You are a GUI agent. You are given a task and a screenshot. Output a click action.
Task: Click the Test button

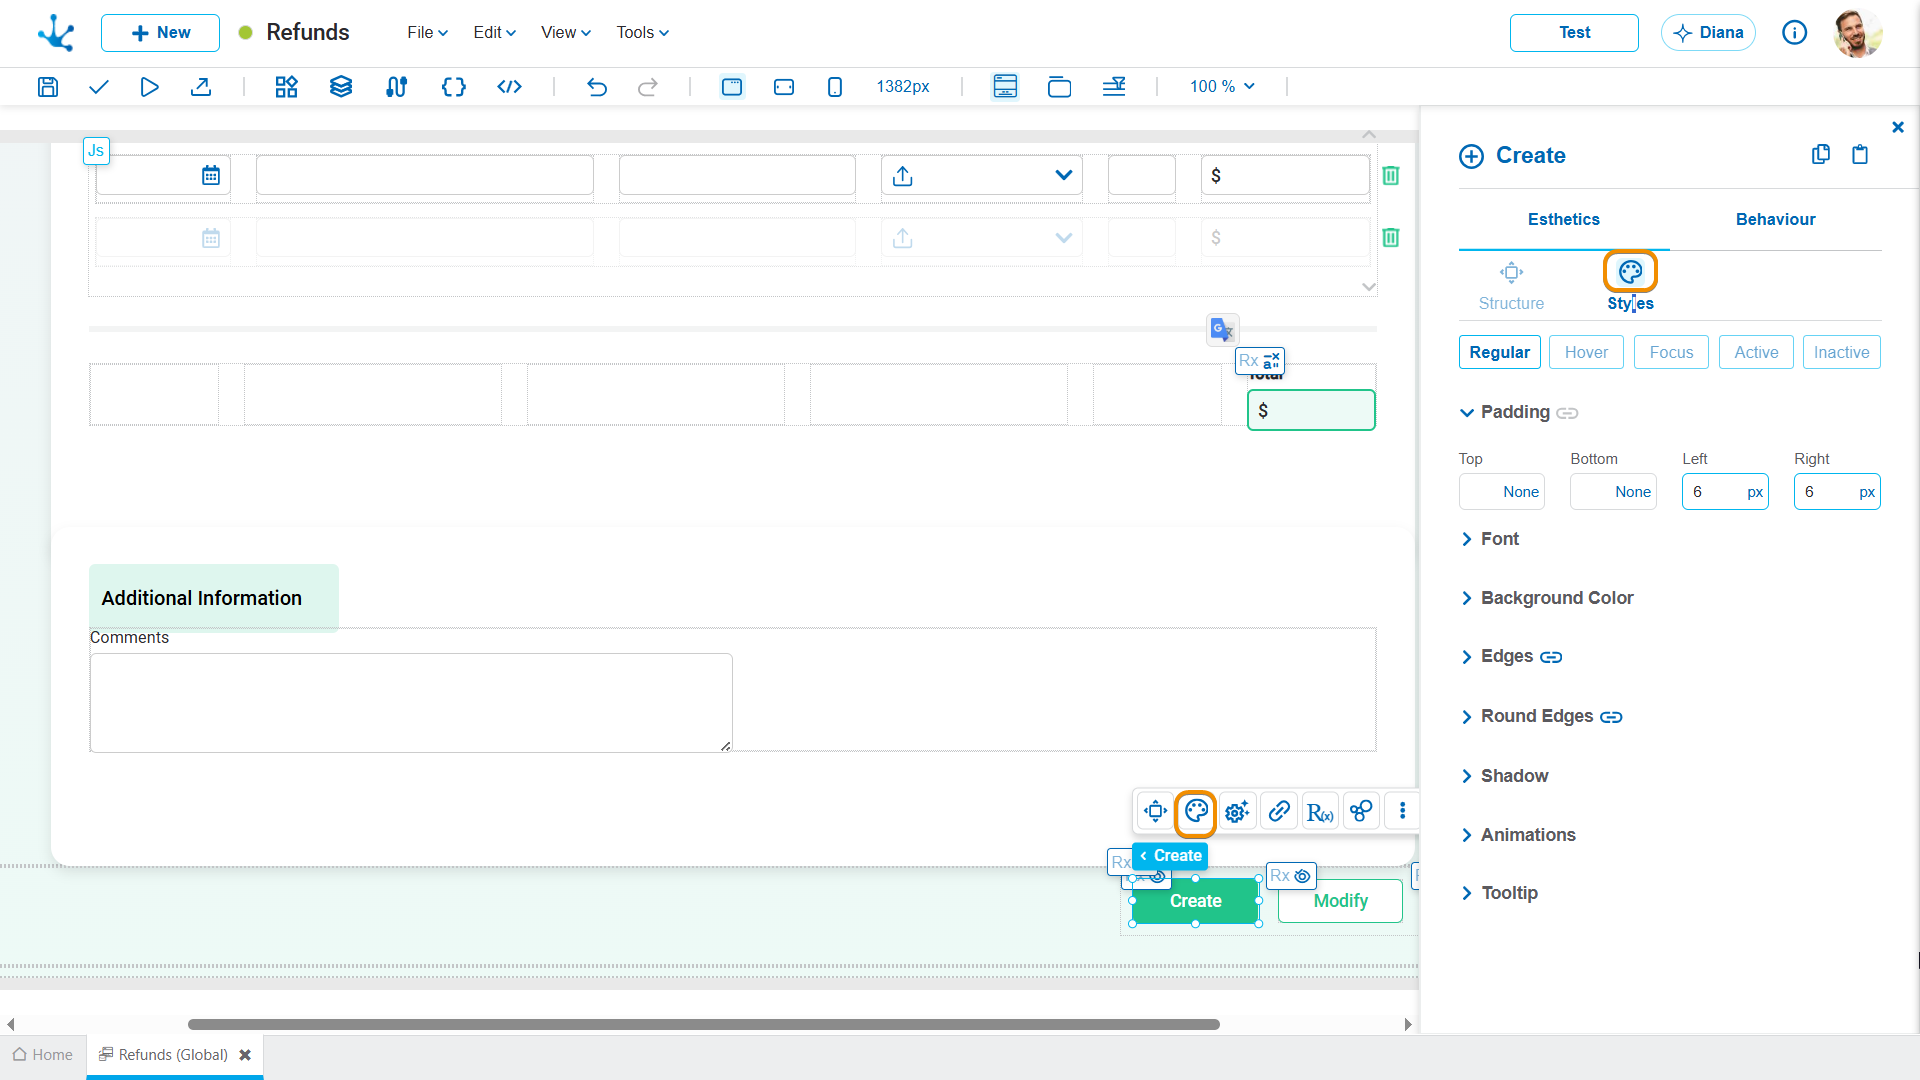coord(1574,33)
